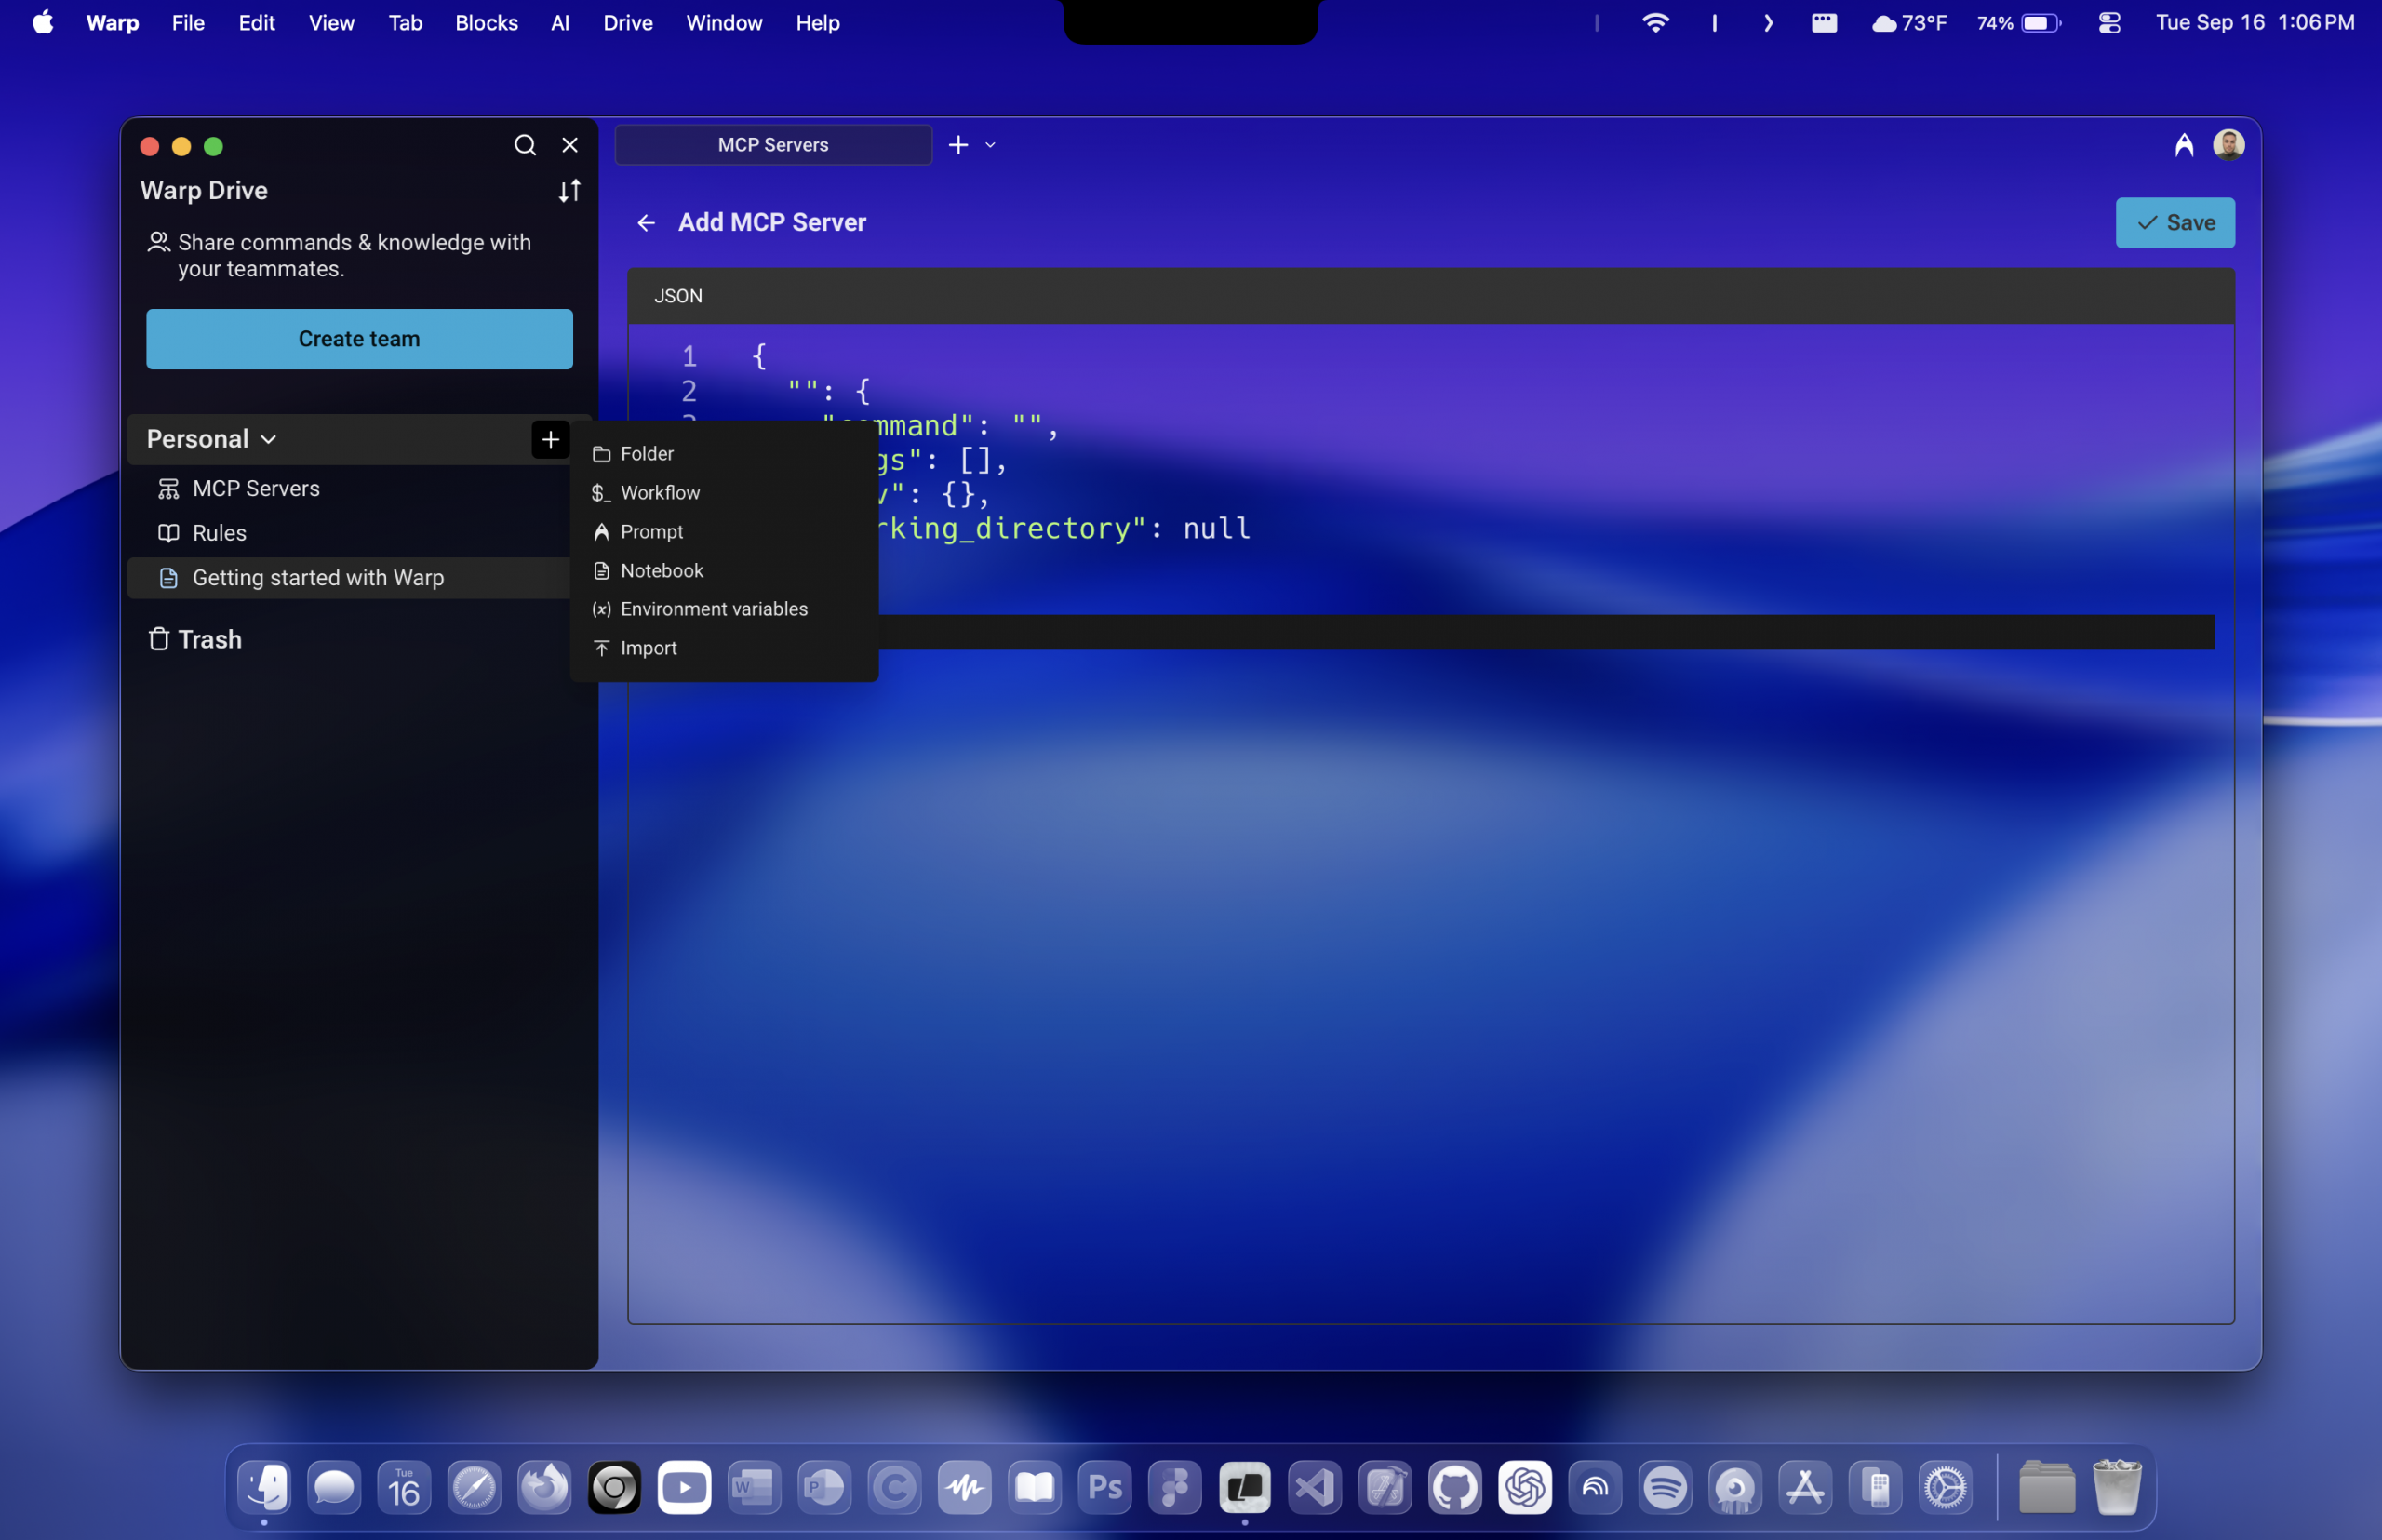Open the profile avatar at top right
Image resolution: width=2382 pixels, height=1540 pixels.
[x=2231, y=144]
